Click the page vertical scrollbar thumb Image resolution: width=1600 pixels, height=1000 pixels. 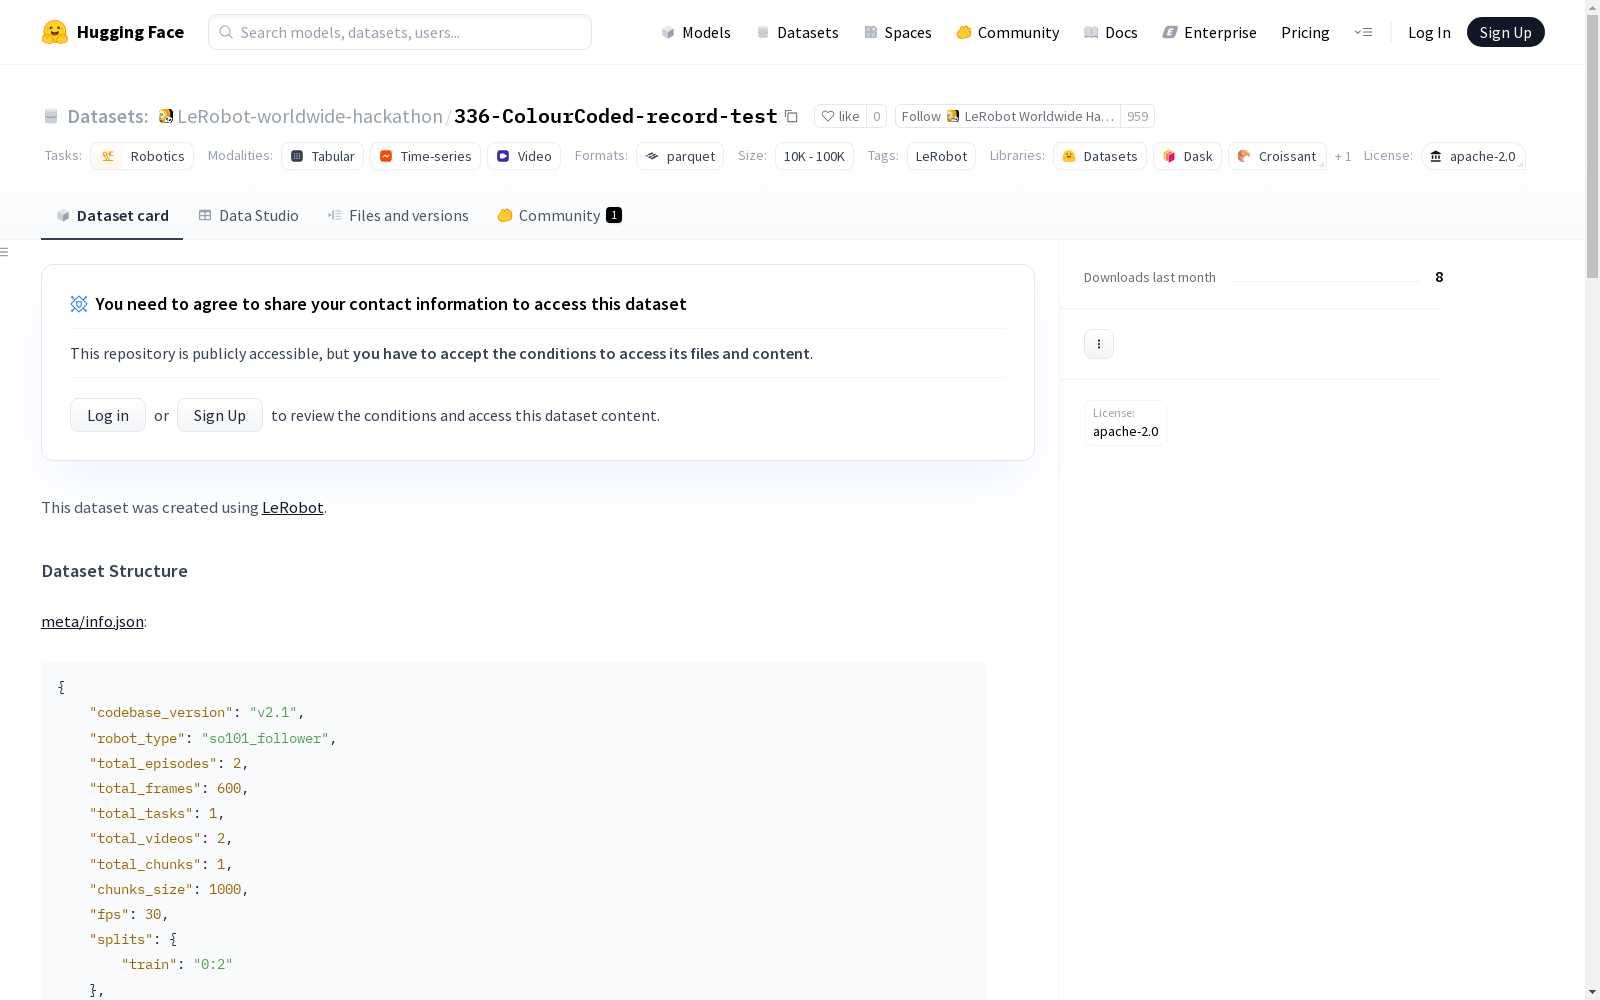click(1592, 145)
